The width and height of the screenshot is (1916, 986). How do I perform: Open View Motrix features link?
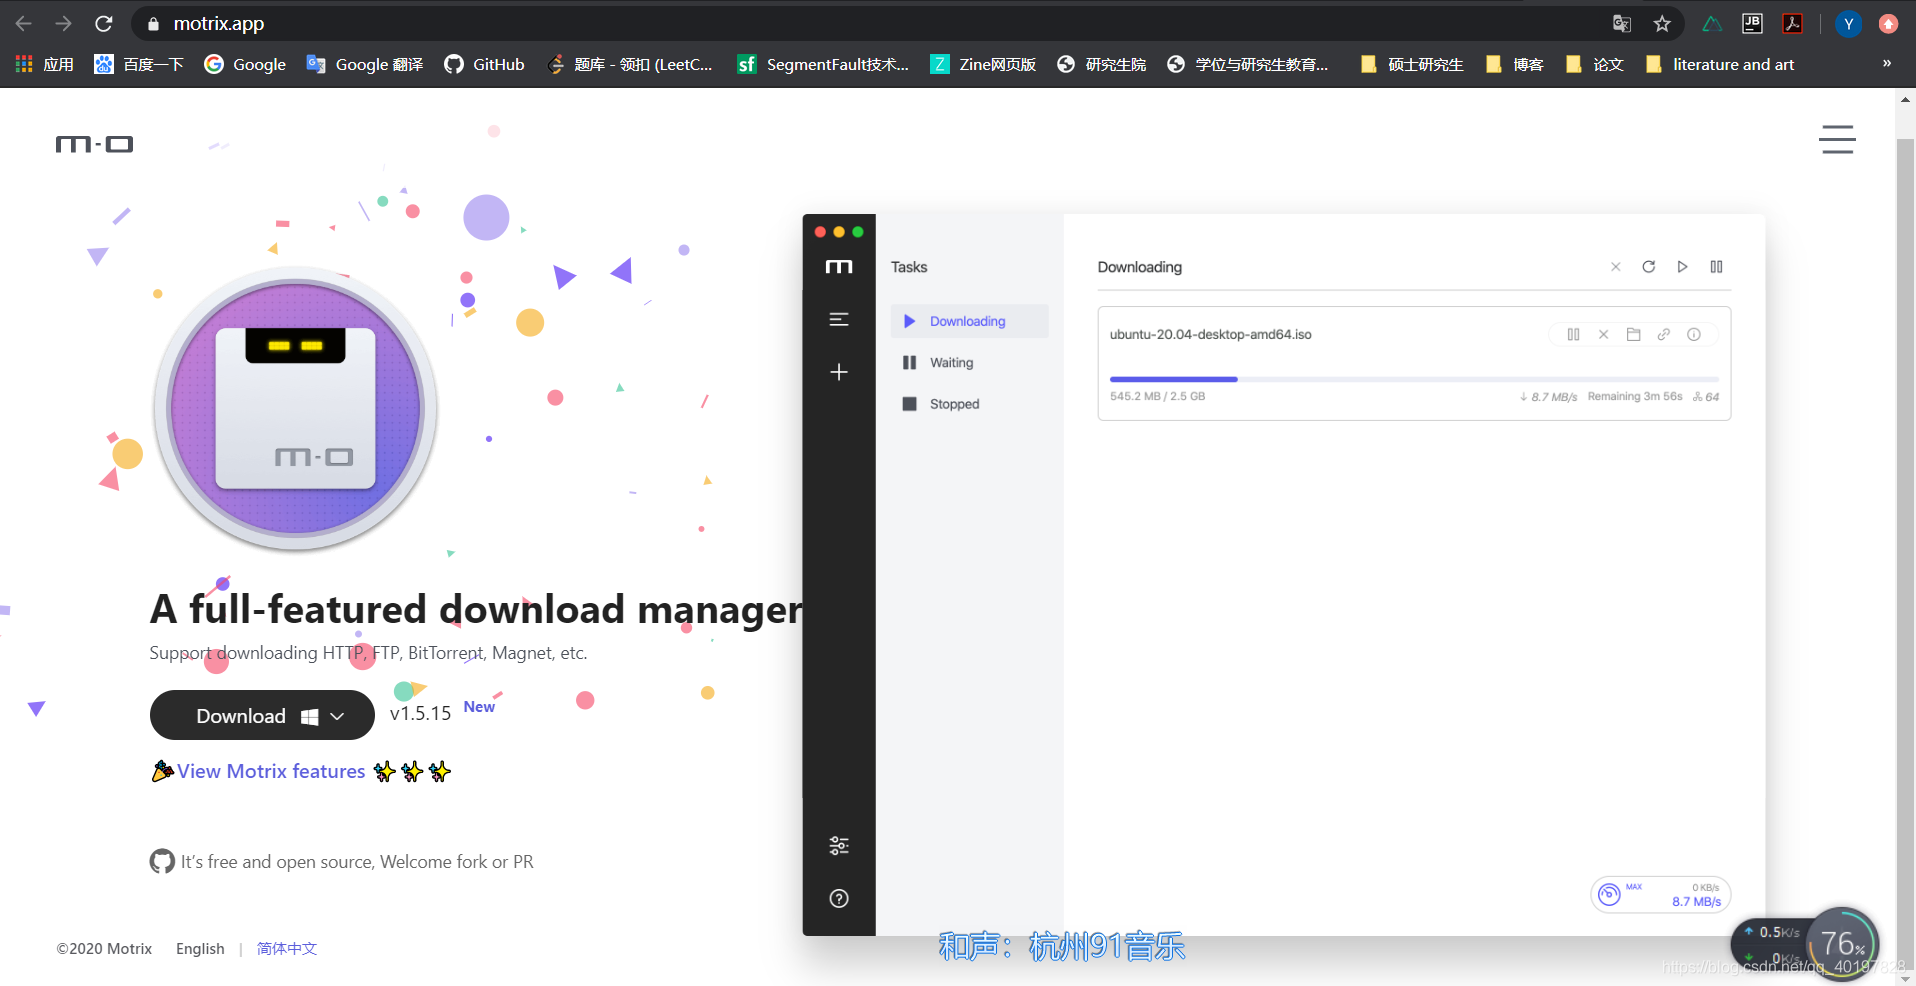[271, 771]
